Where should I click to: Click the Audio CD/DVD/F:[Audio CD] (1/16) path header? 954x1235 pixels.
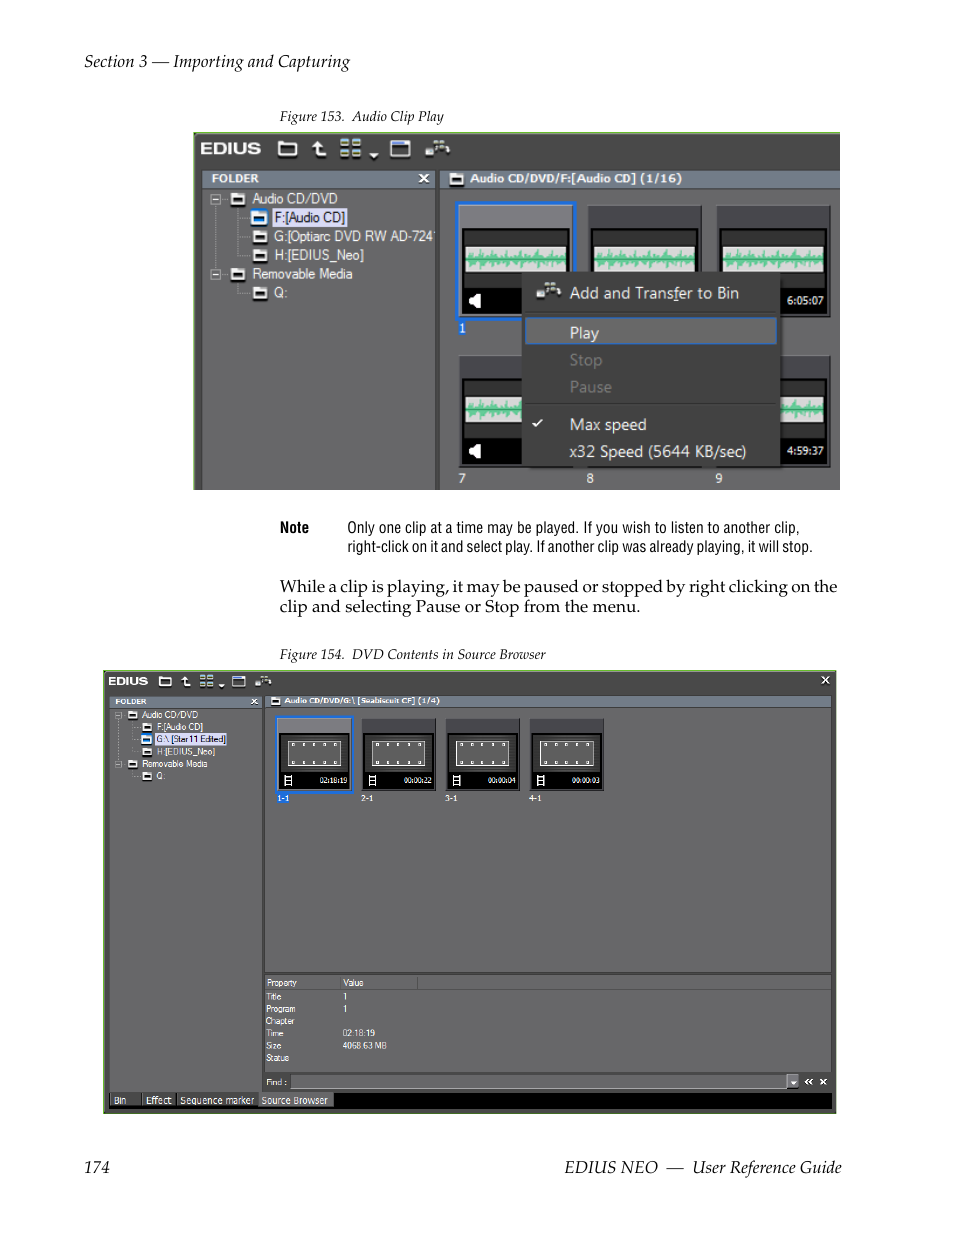tap(575, 178)
